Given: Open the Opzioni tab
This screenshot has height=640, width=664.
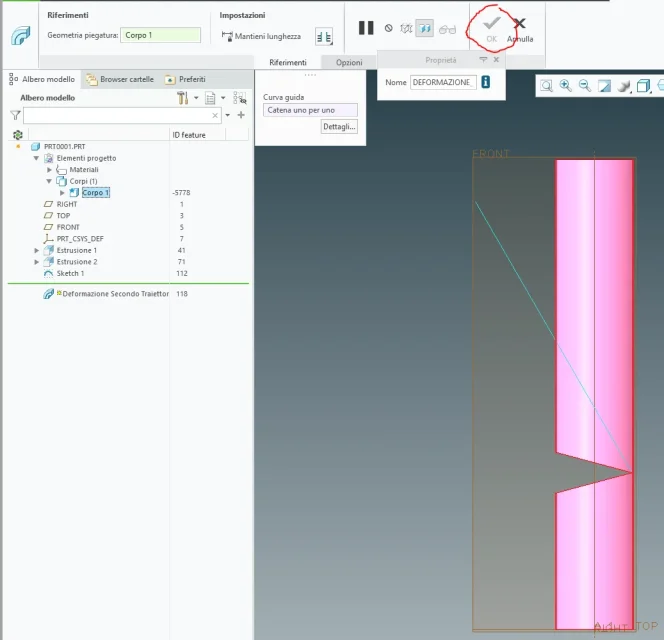Looking at the screenshot, I should pyautogui.click(x=349, y=62).
